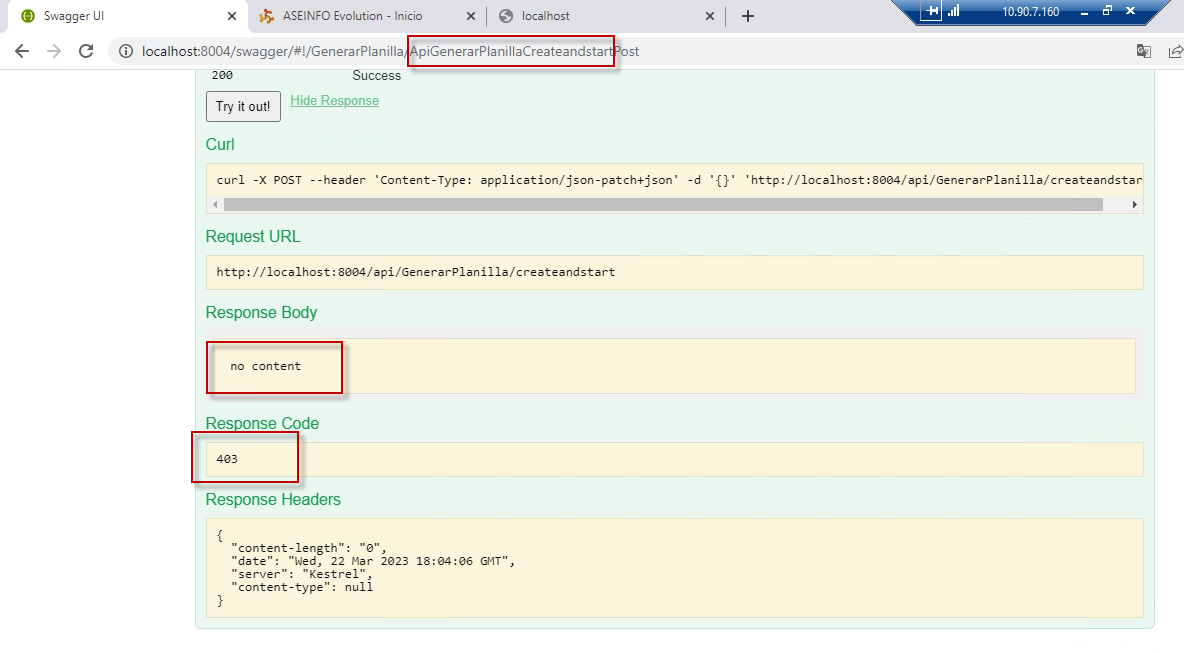Share this page icon in address bar
The image size is (1184, 653).
pos(1175,51)
